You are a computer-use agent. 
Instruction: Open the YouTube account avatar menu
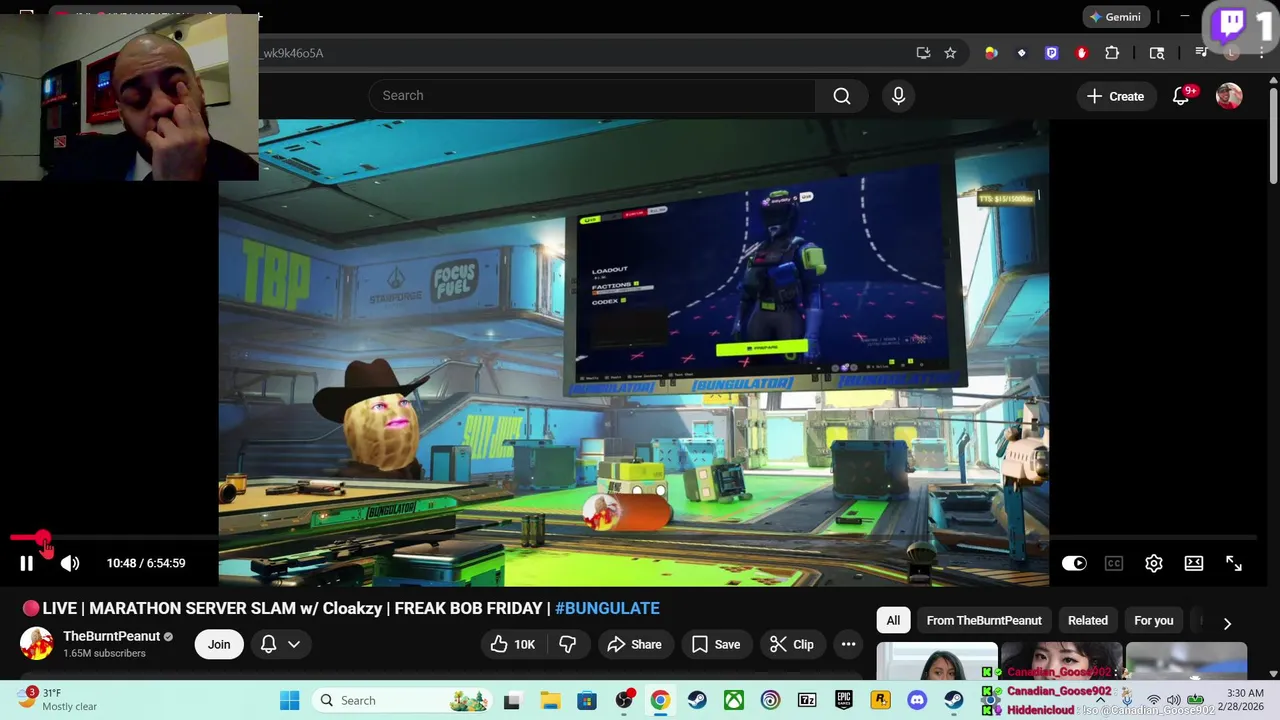(1229, 96)
